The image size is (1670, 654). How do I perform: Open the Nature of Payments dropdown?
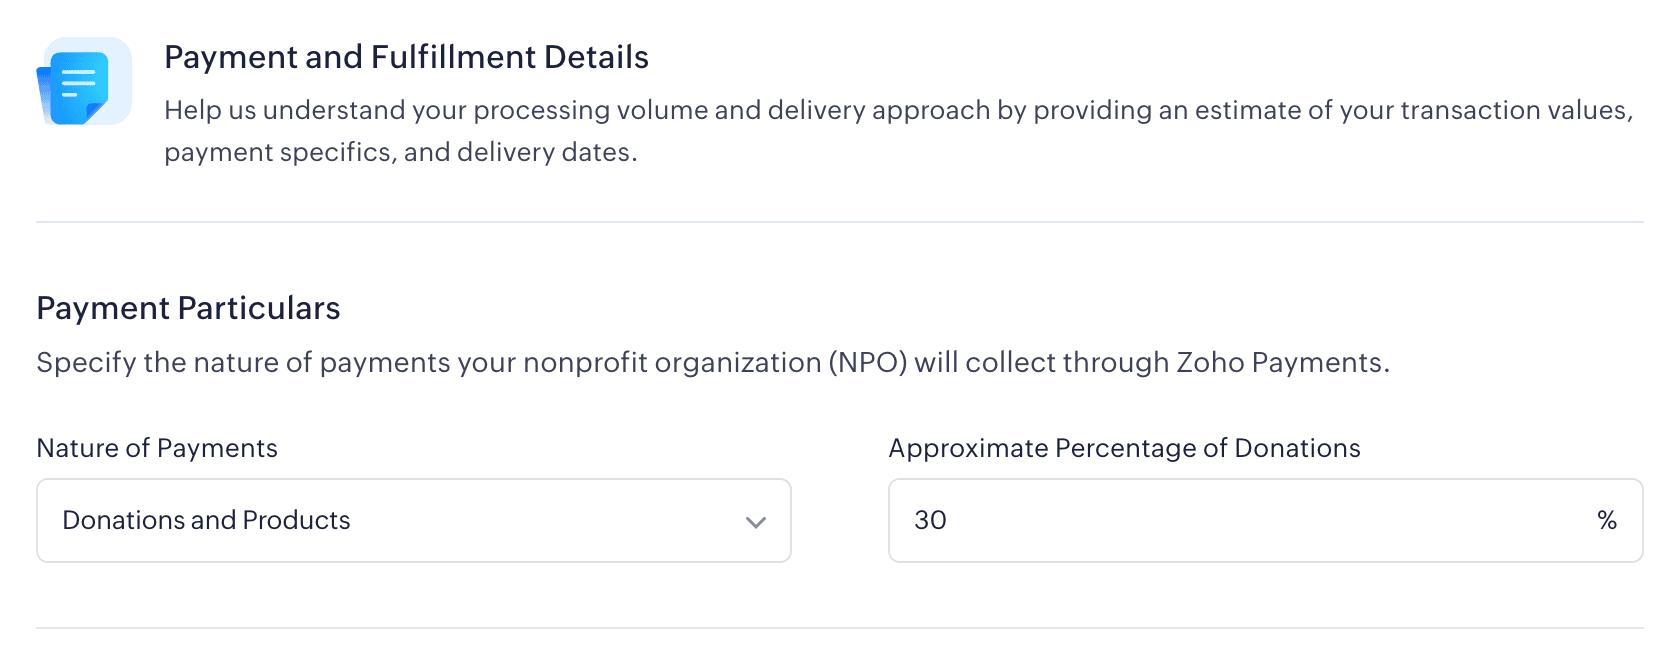point(413,520)
